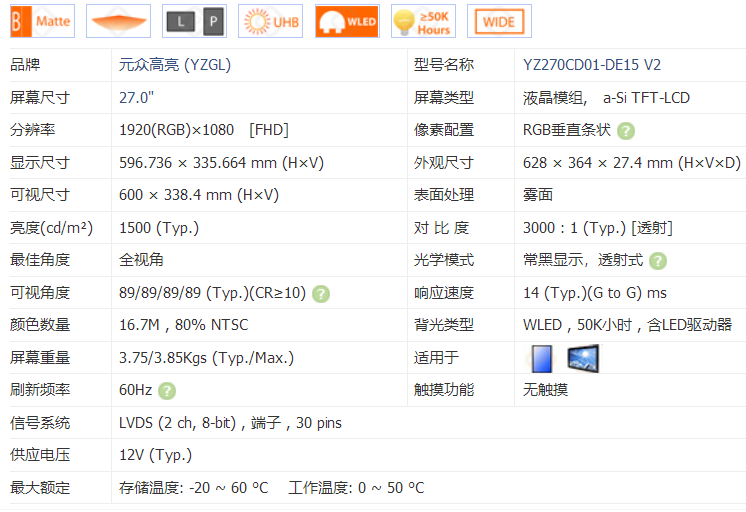
Task: Click the 分辨率 row label
Action: [33, 129]
